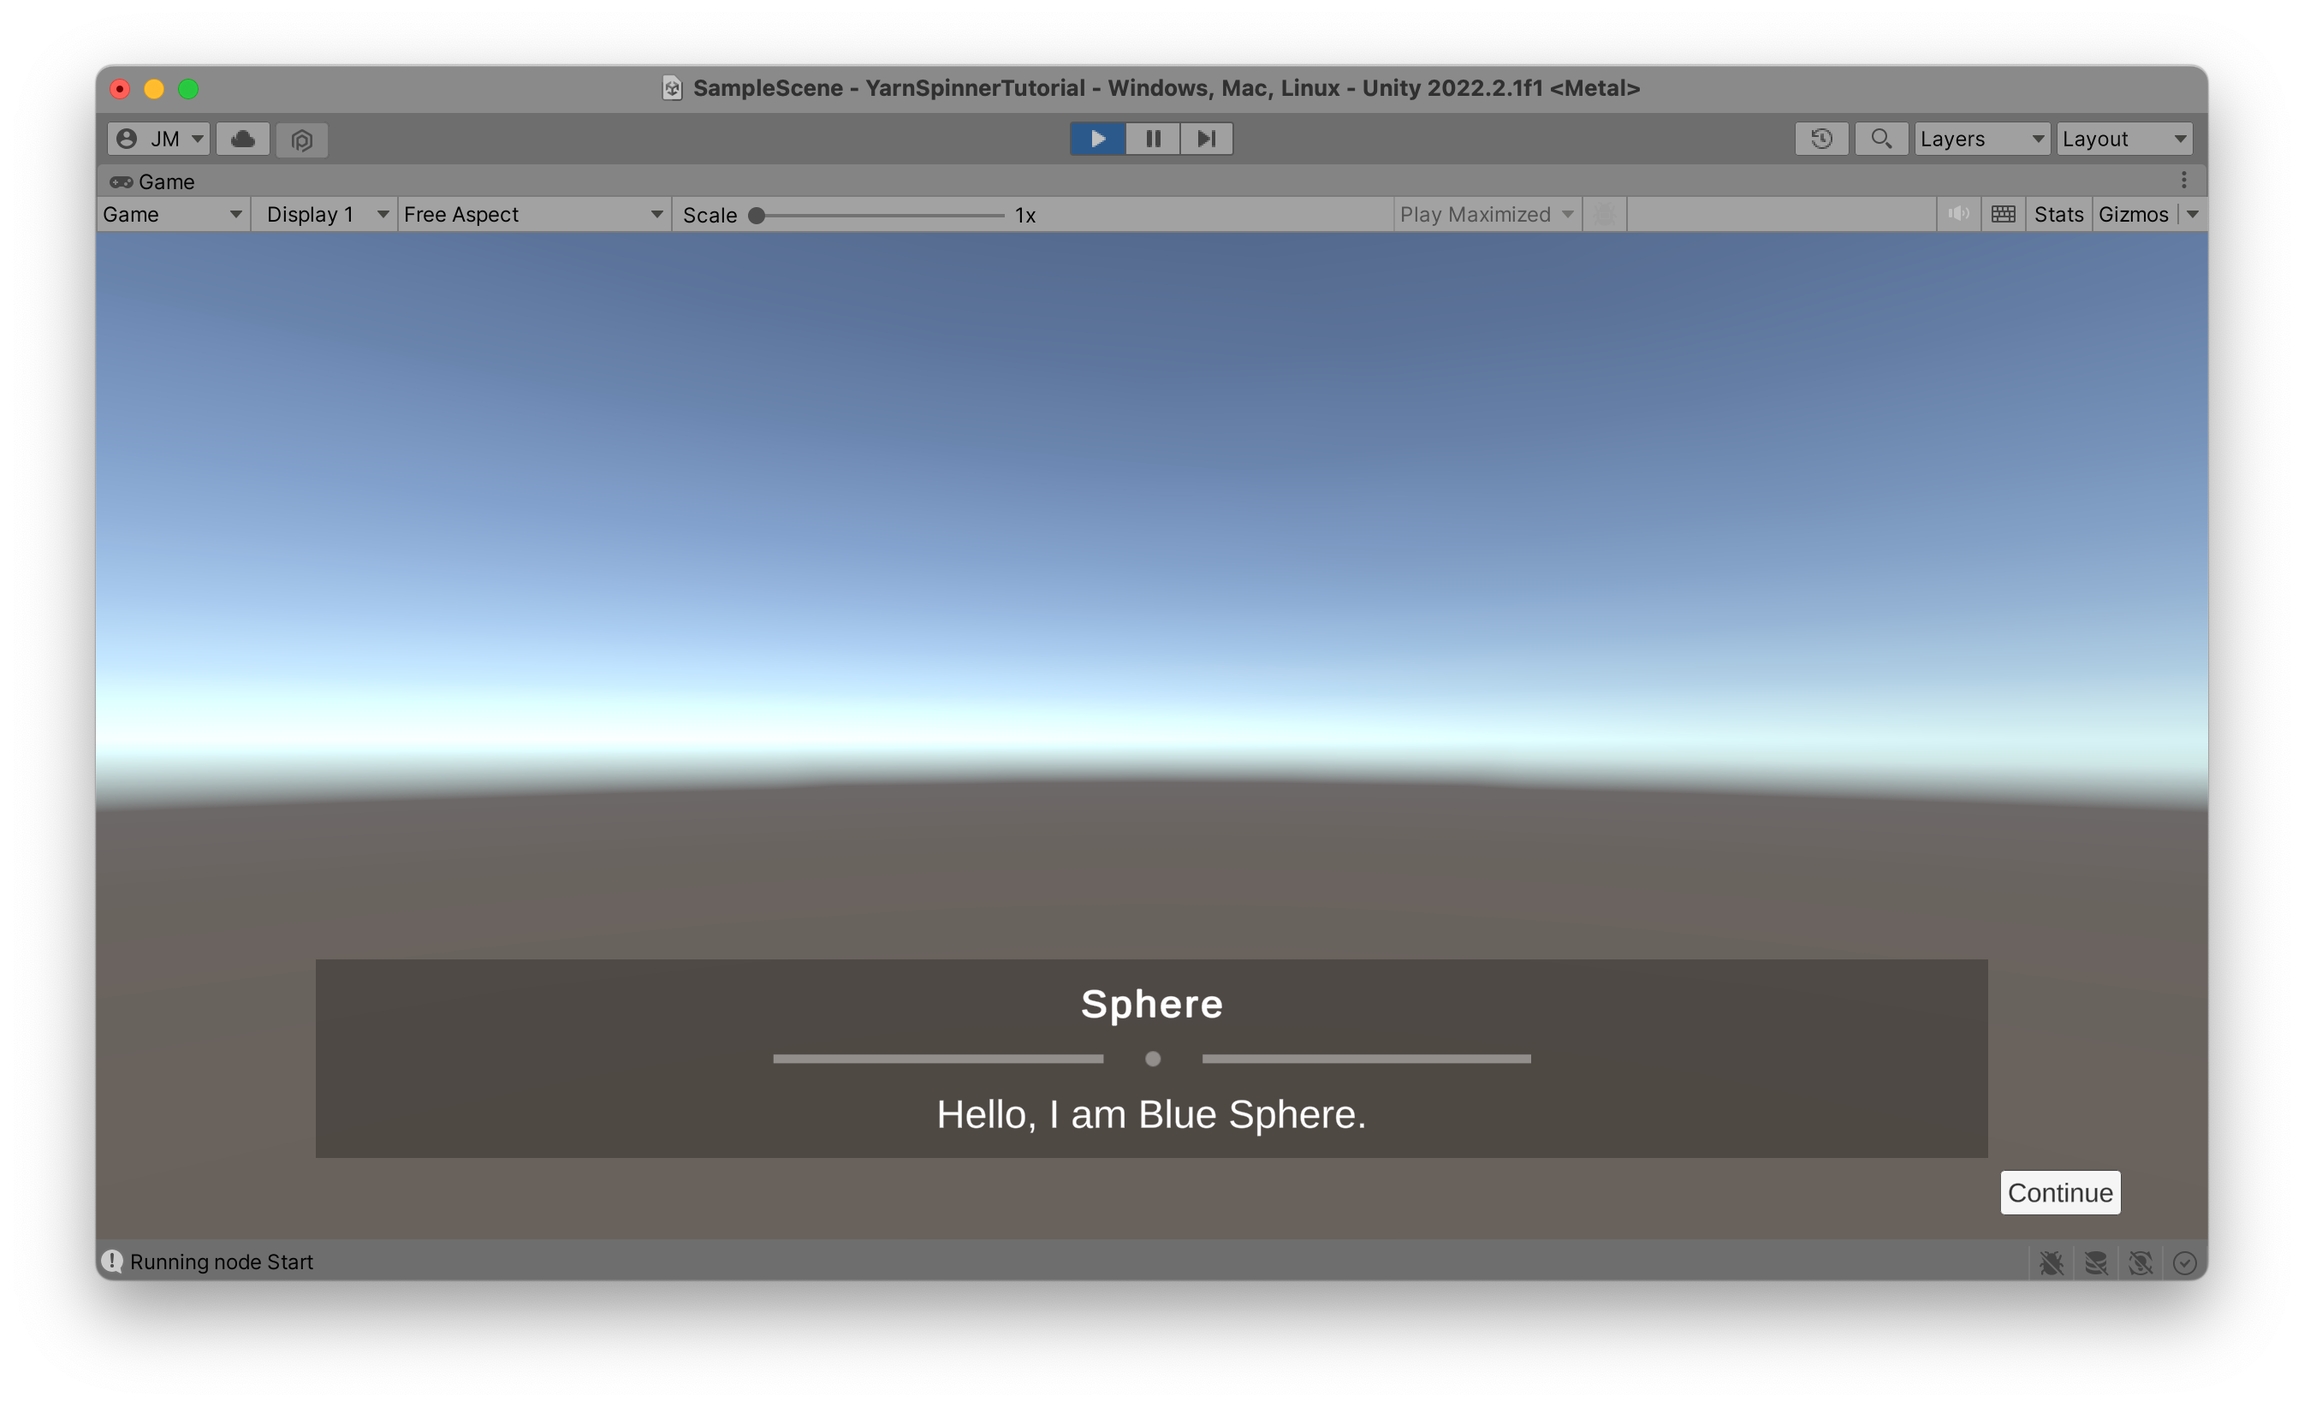This screenshot has height=1407, width=2304.
Task: Toggle the Stats overlay
Action: pos(2058,214)
